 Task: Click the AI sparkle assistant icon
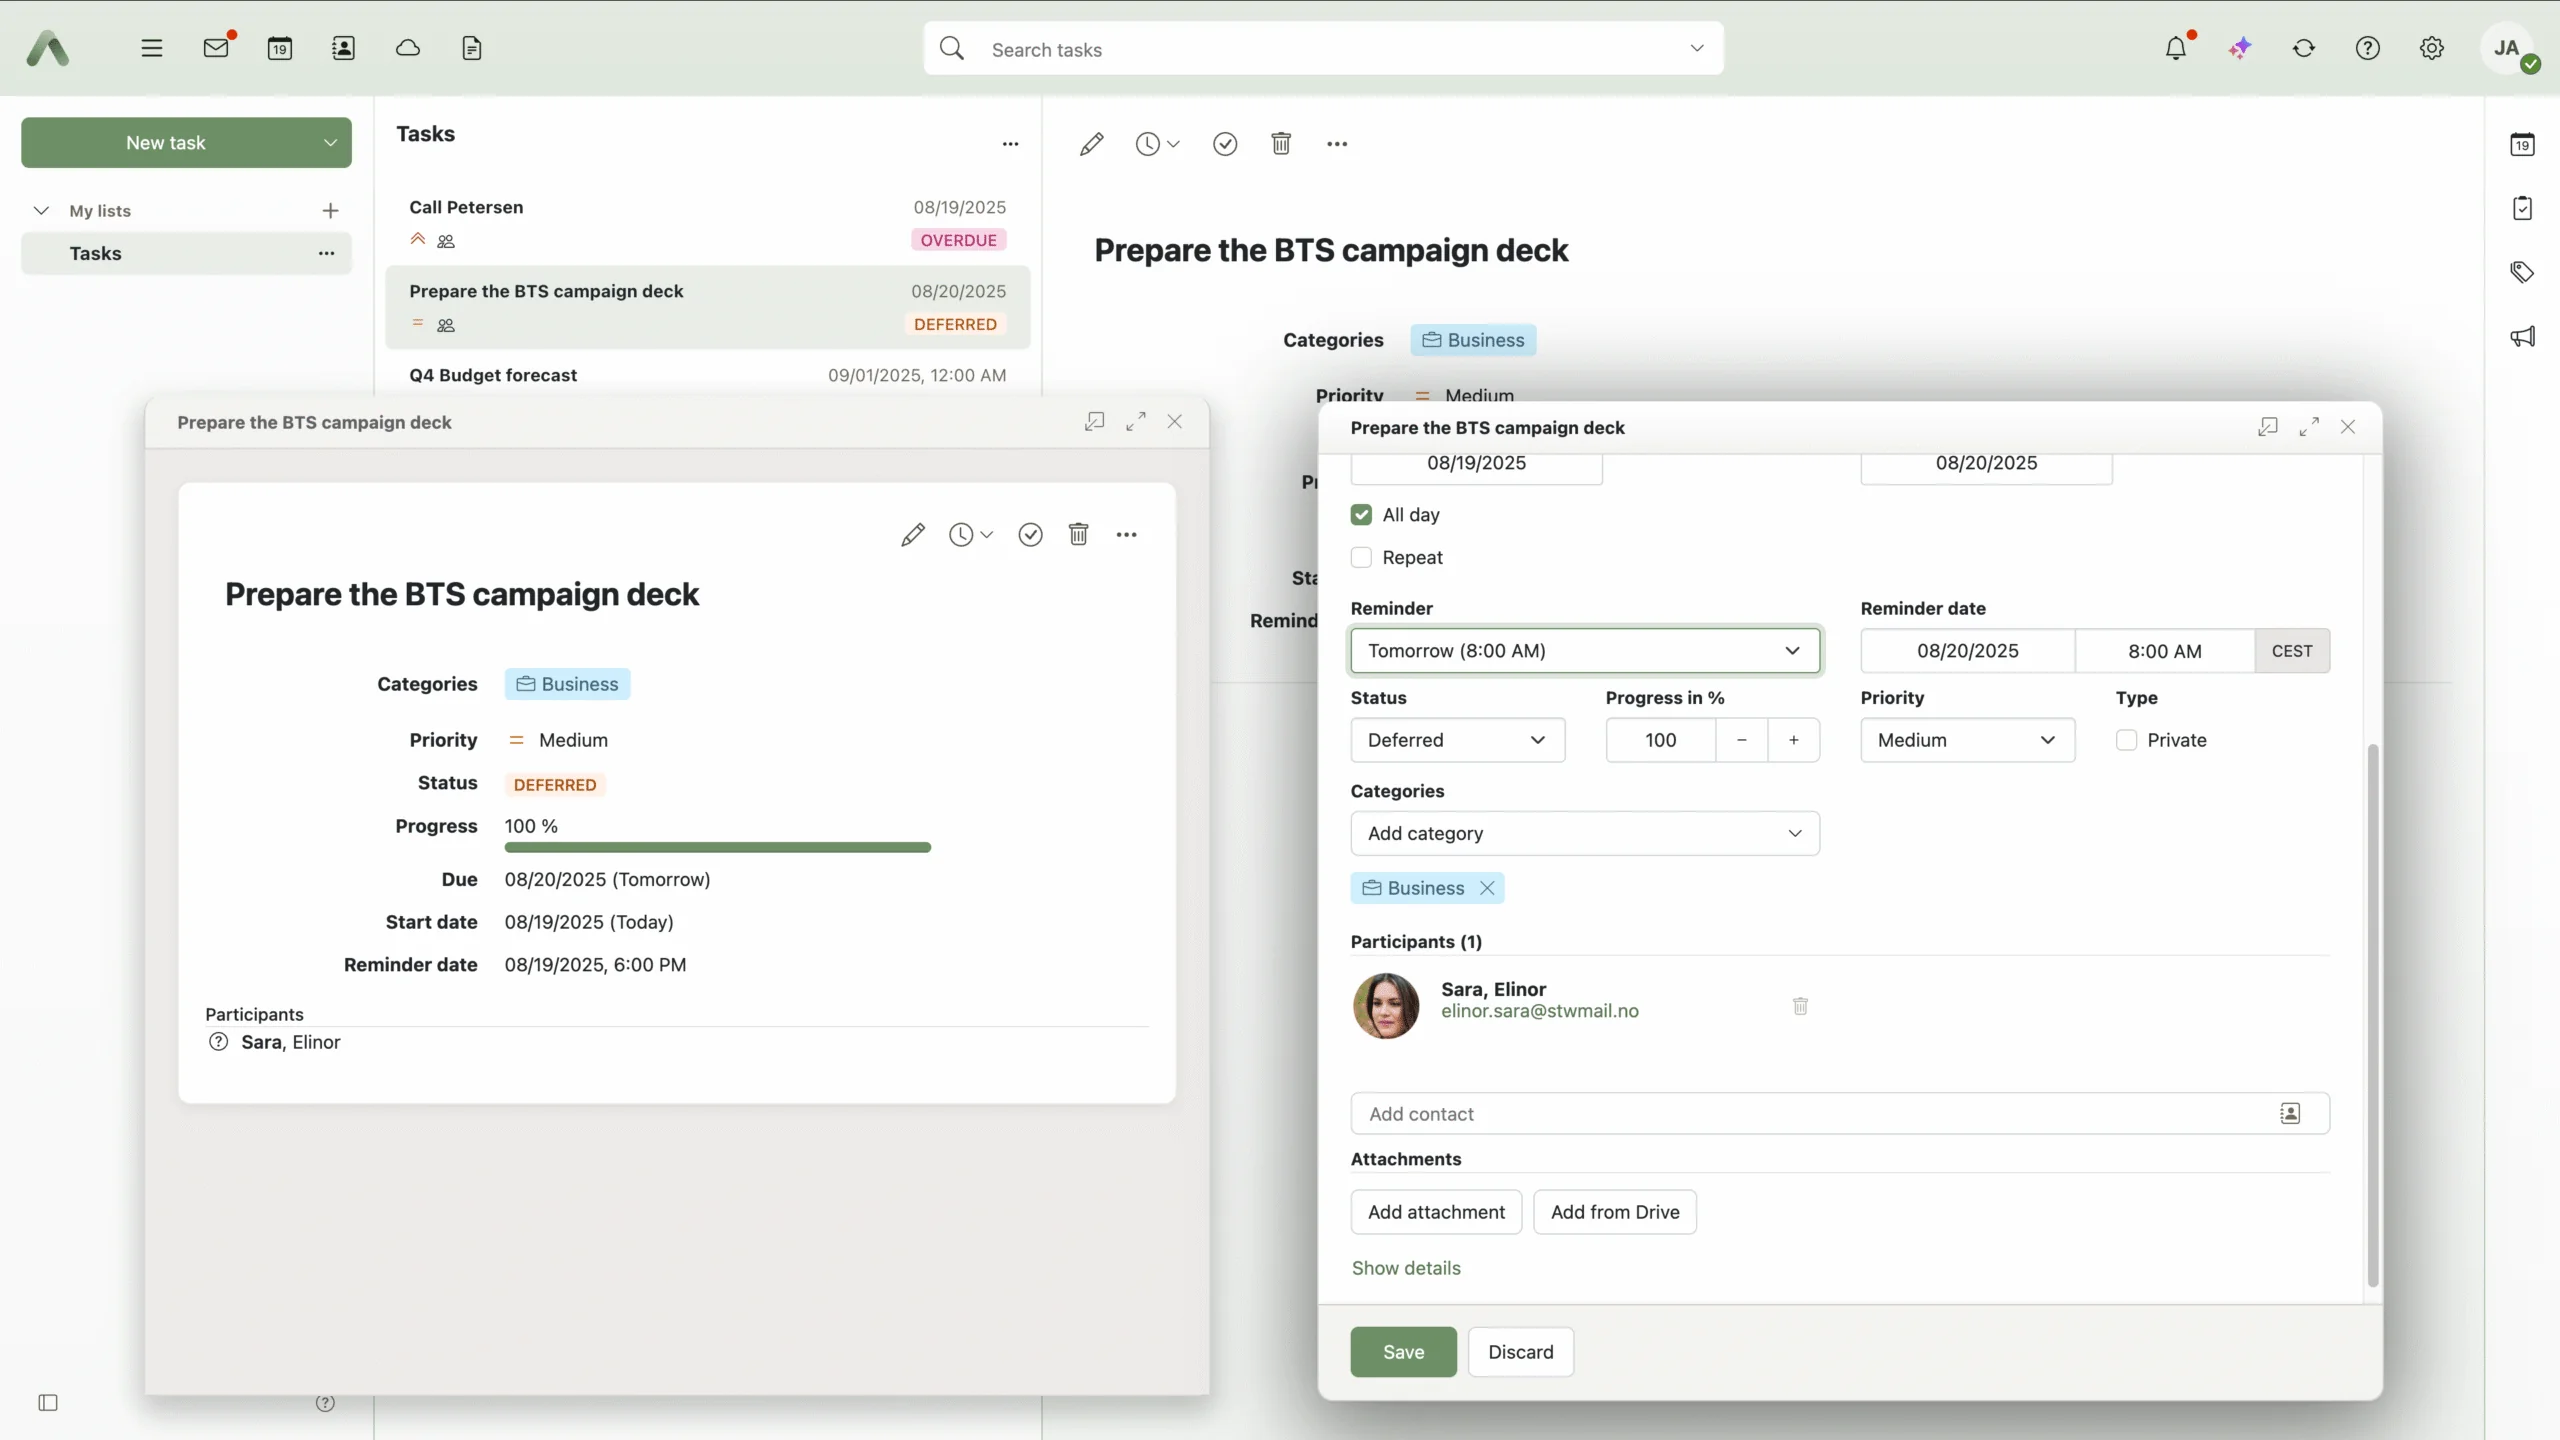pos(2240,48)
